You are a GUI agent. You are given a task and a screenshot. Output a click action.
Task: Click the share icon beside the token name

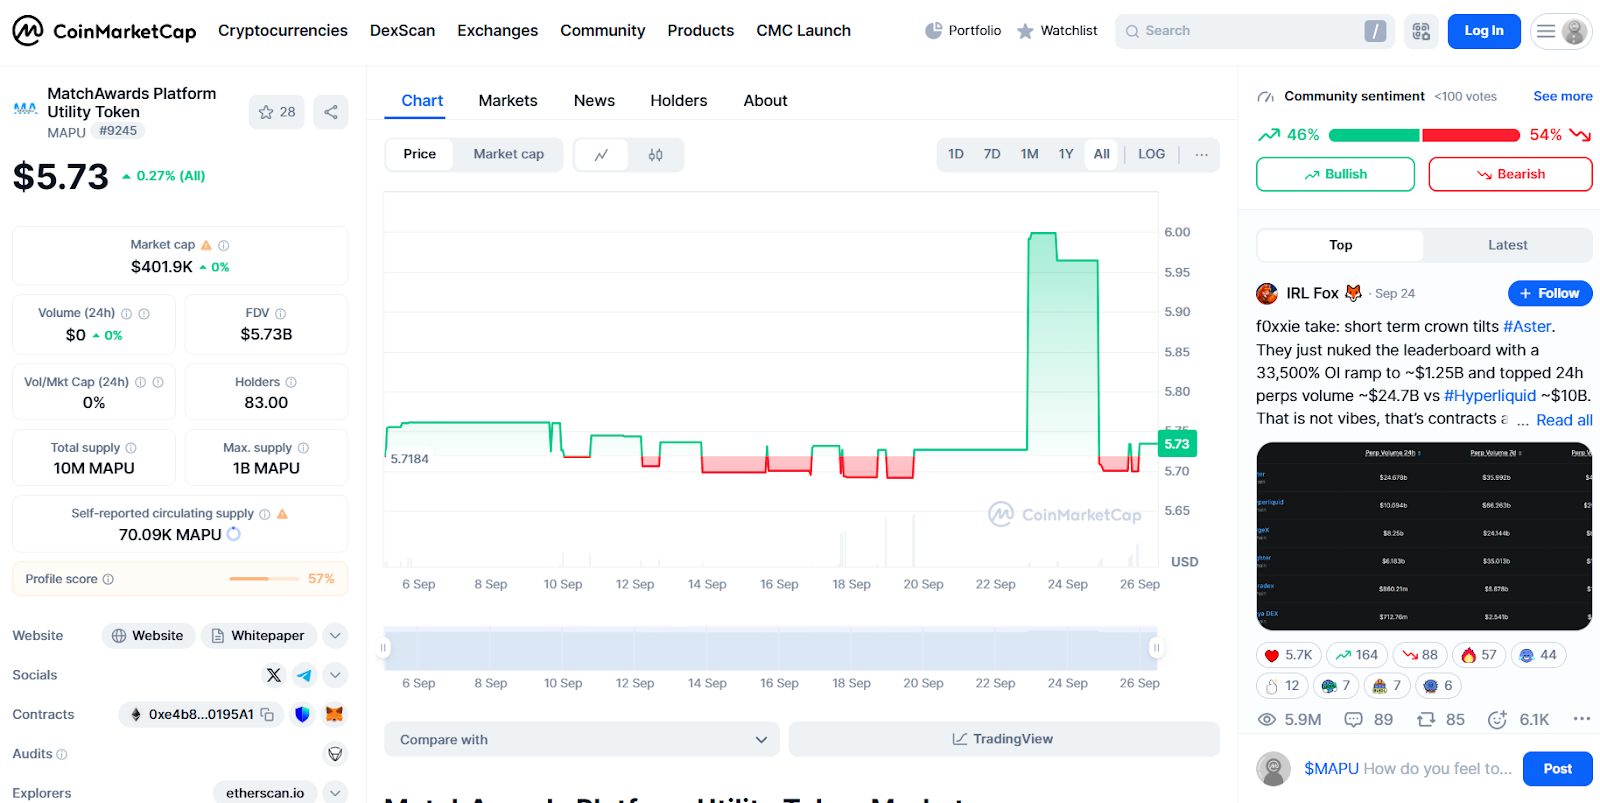331,112
